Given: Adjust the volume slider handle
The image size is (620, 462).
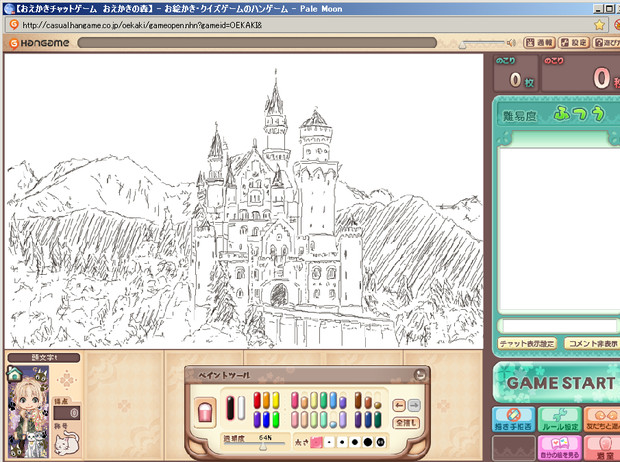Looking at the screenshot, I should click(462, 44).
